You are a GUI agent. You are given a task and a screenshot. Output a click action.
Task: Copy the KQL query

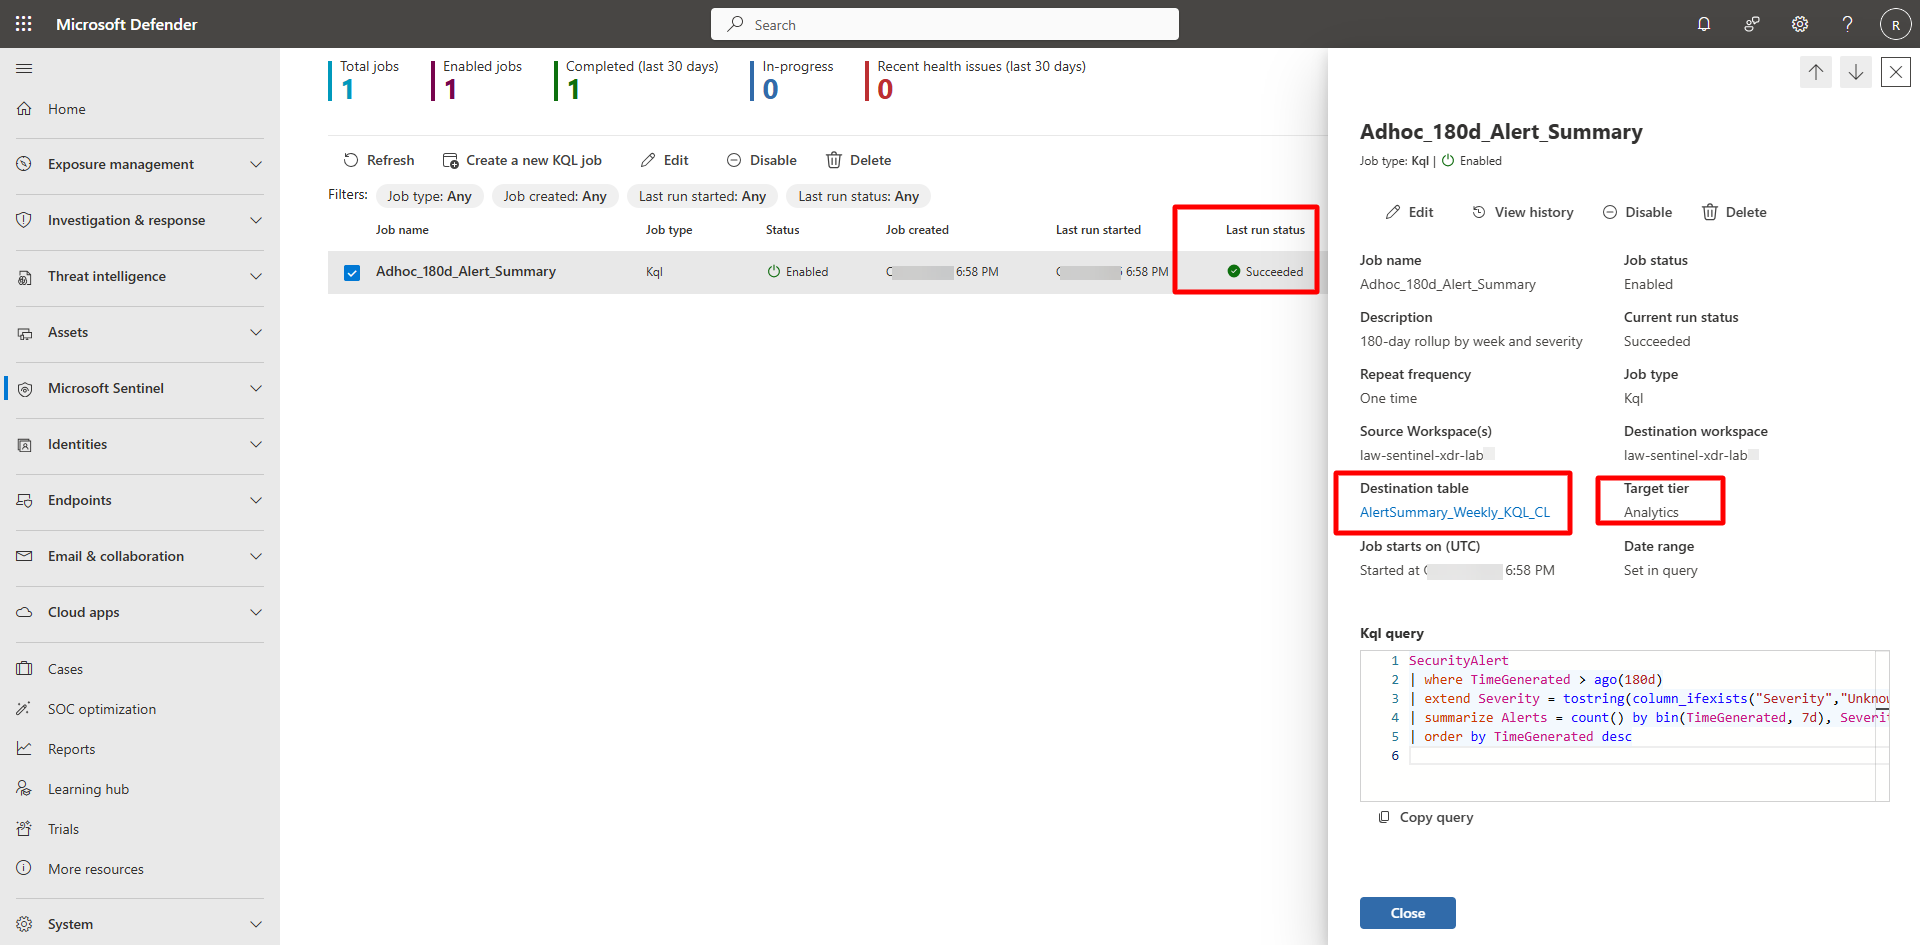point(1426,817)
